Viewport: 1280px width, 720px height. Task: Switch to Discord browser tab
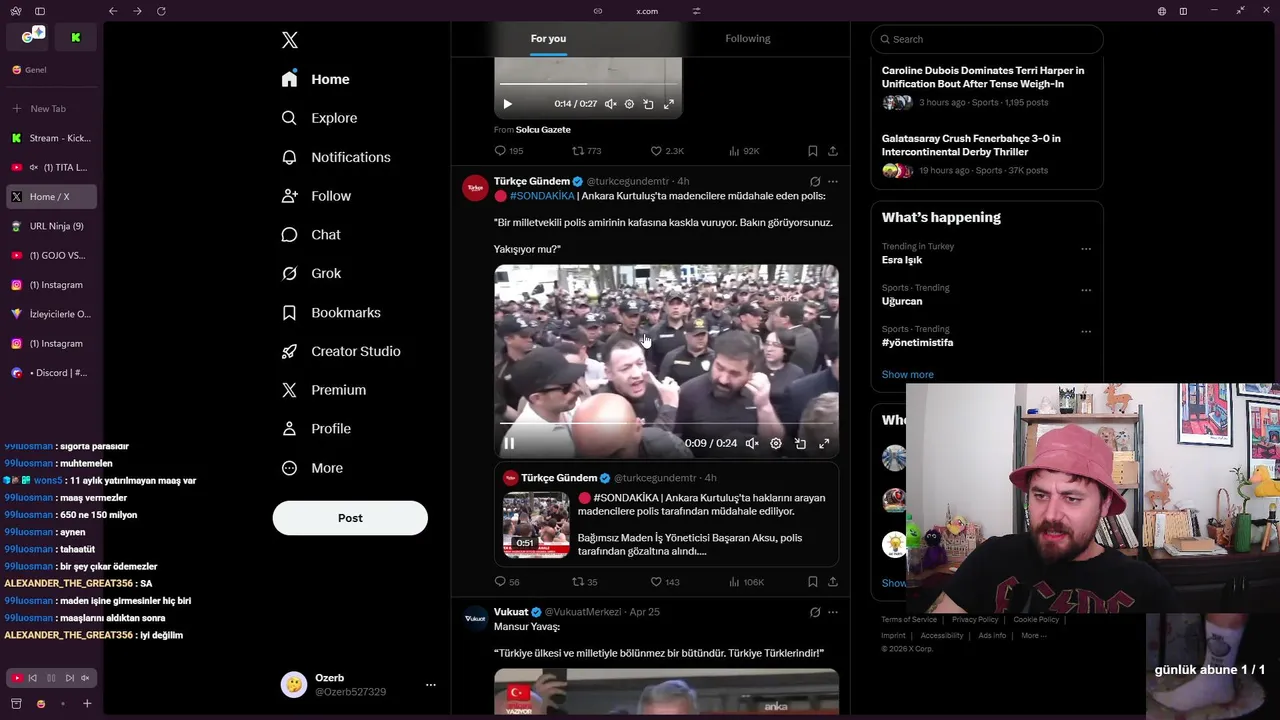[x=51, y=373]
